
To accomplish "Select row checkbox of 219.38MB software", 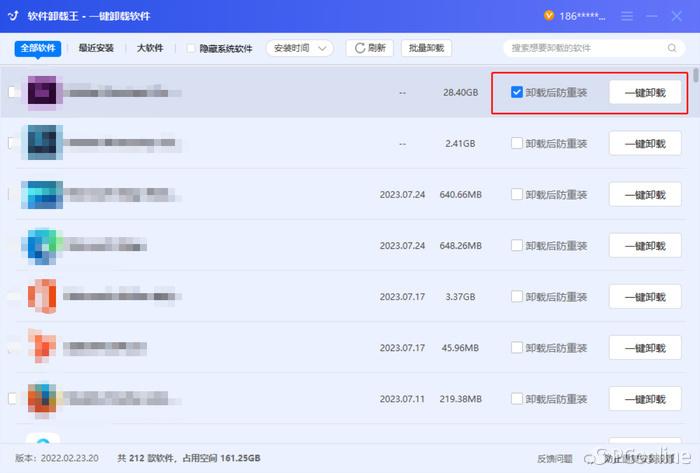I will (13, 398).
